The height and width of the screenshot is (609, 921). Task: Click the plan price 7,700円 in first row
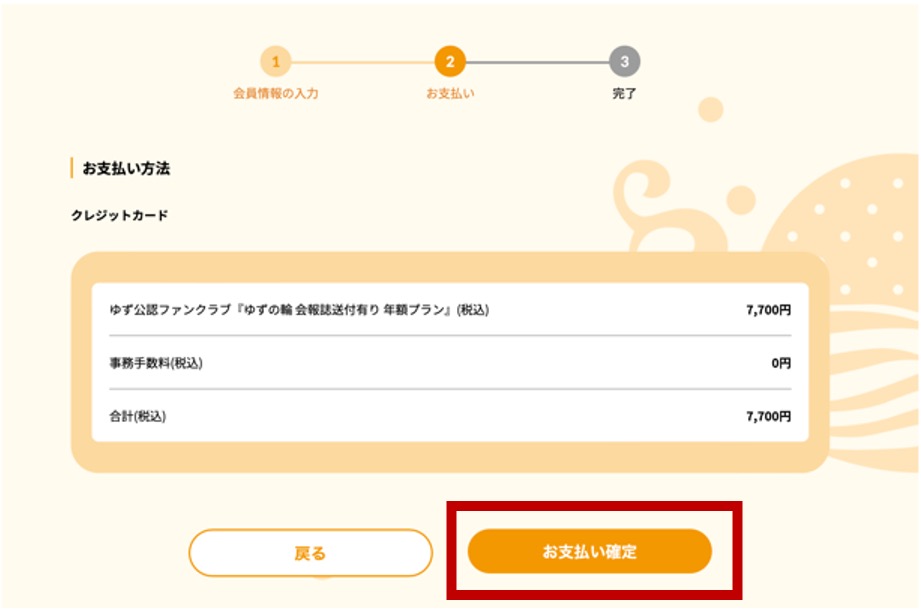pos(768,310)
